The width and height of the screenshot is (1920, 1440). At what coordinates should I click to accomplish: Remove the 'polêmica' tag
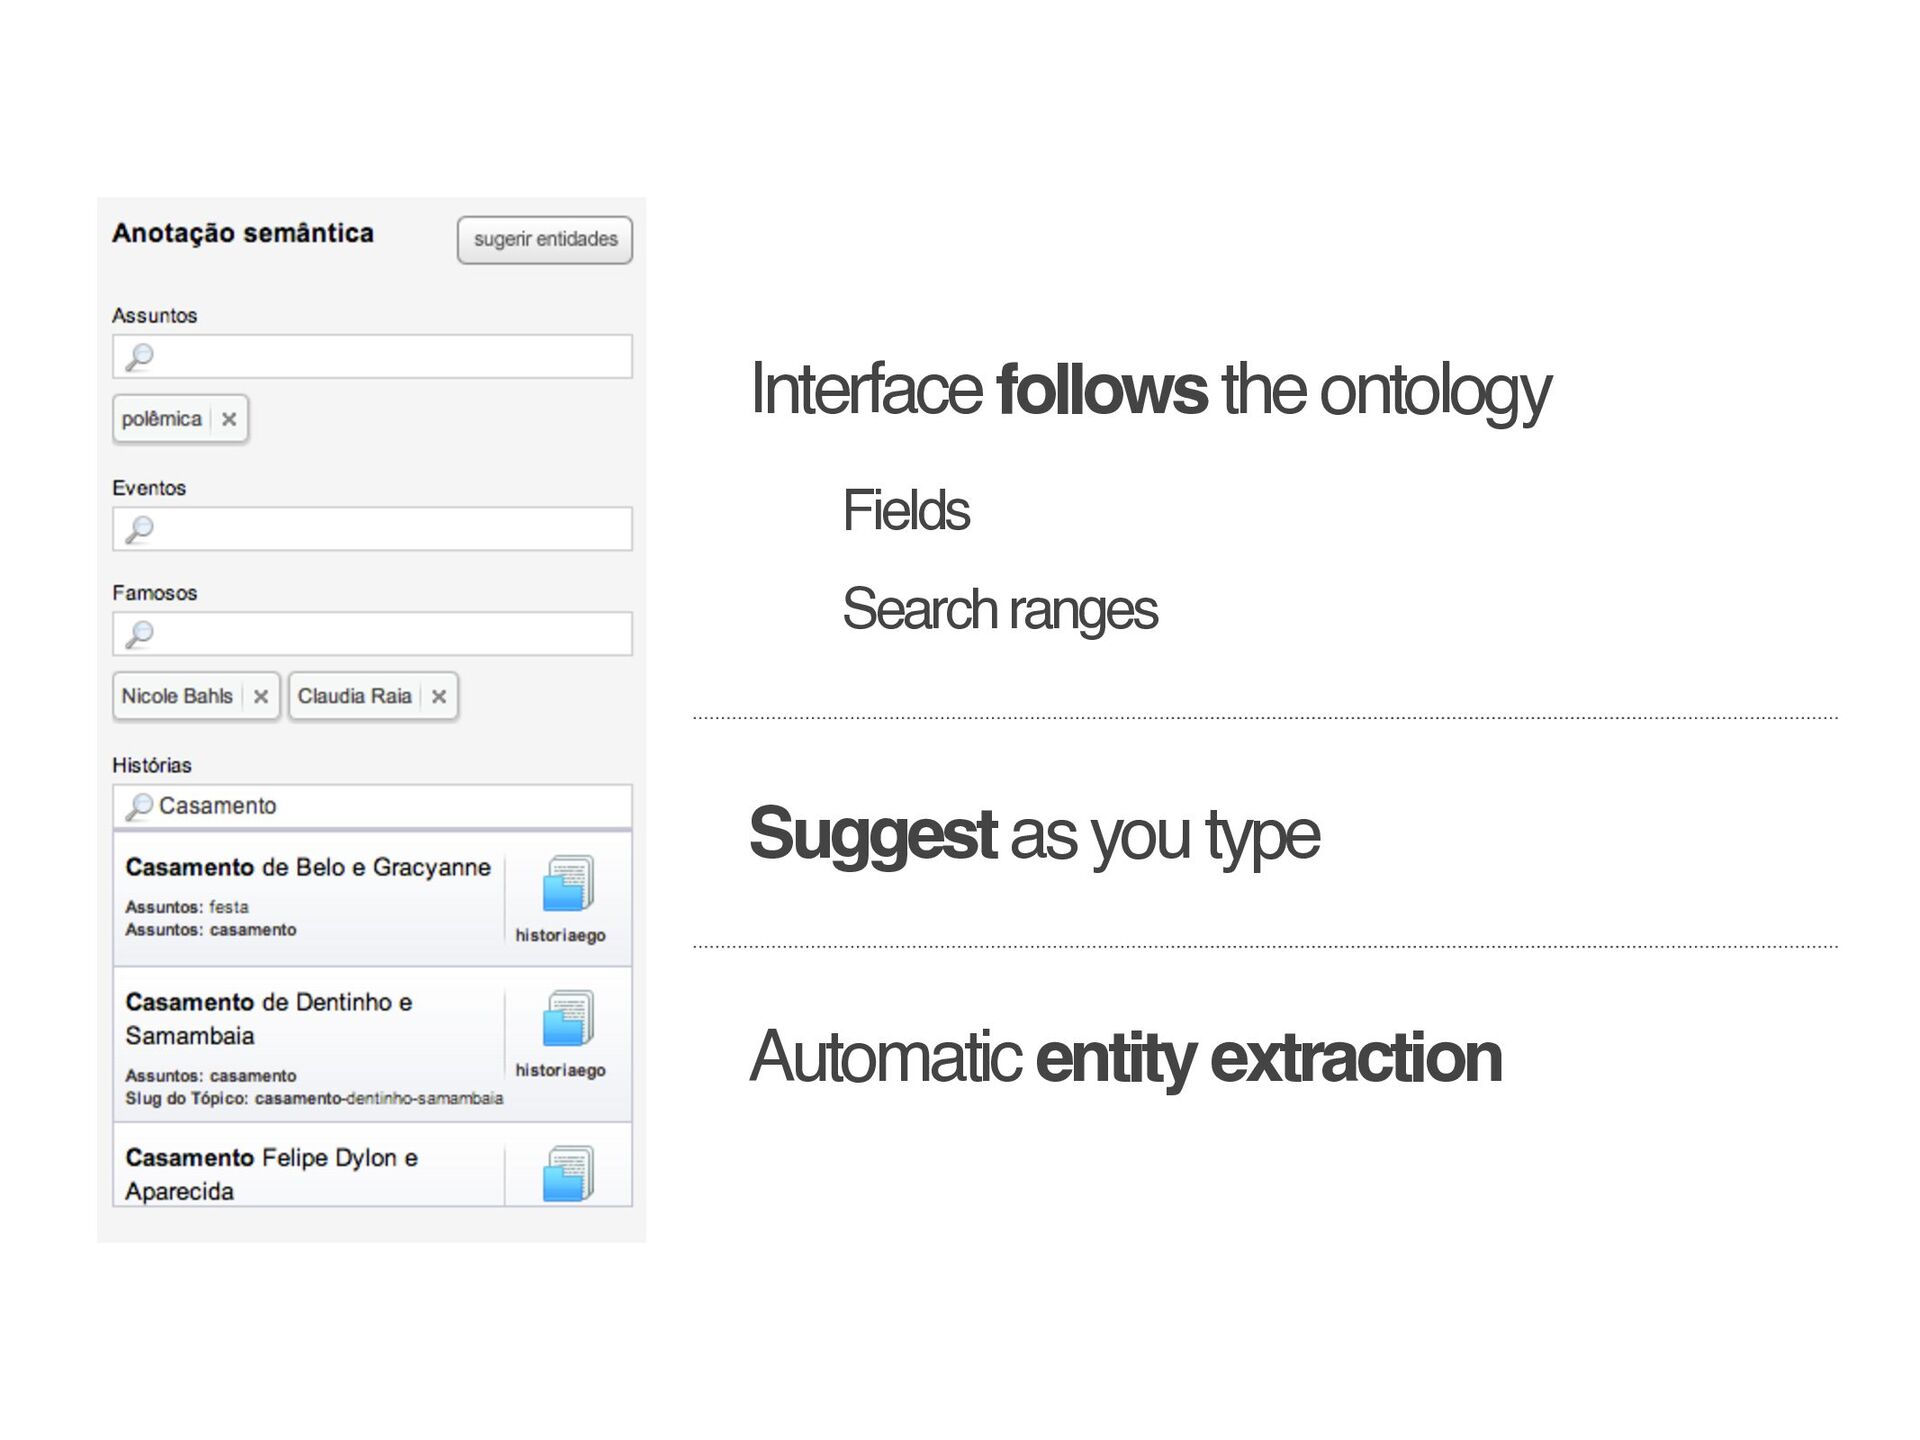(229, 419)
